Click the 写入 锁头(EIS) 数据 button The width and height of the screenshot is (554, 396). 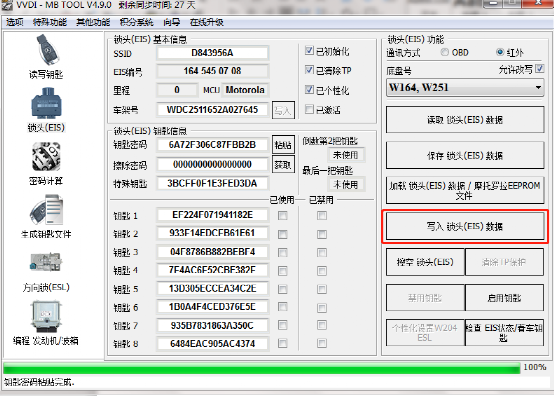[x=465, y=226]
